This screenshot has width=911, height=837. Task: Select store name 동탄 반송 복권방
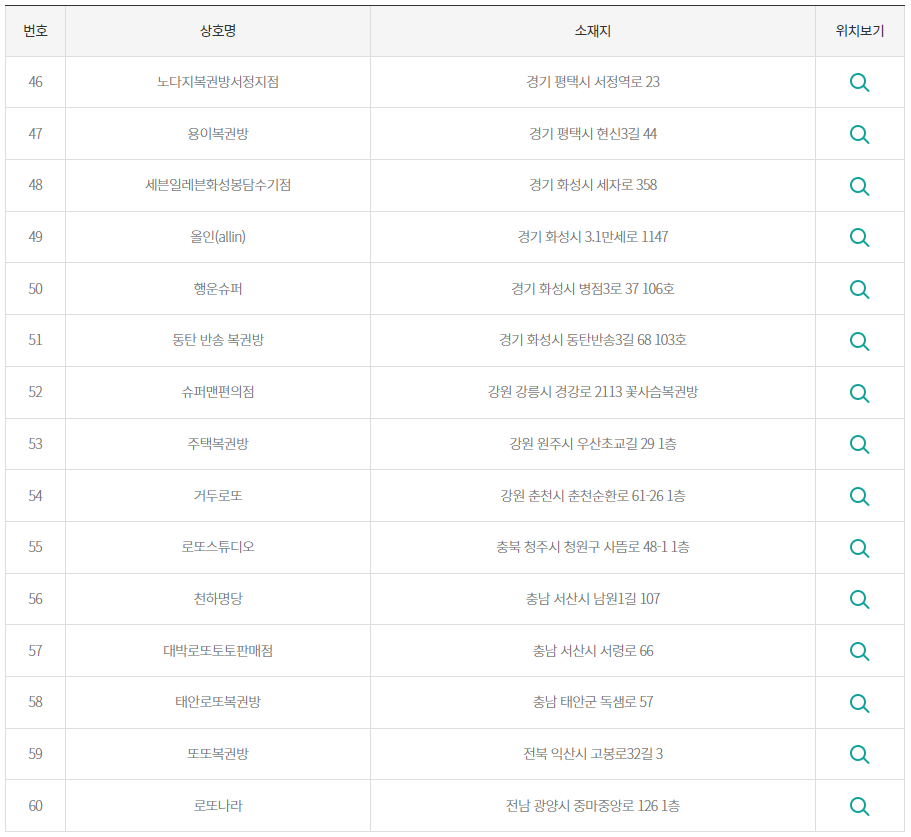[x=218, y=340]
